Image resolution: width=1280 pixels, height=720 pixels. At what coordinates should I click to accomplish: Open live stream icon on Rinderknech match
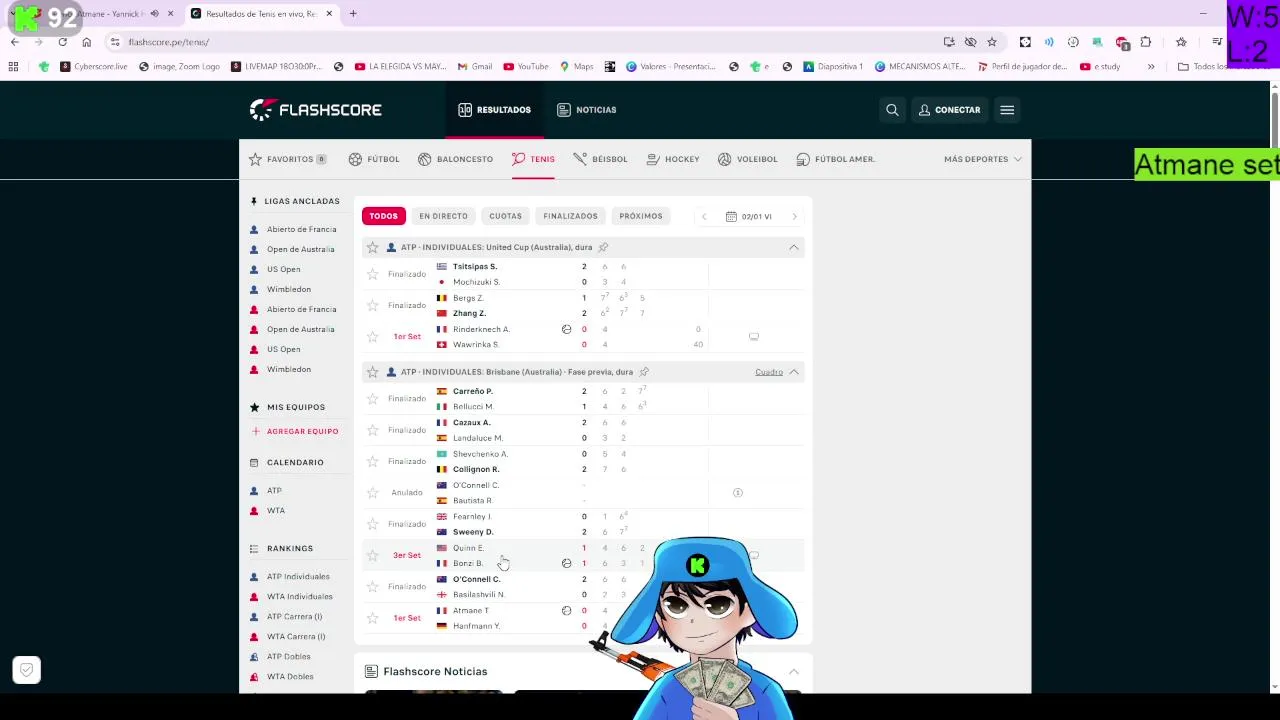click(754, 337)
